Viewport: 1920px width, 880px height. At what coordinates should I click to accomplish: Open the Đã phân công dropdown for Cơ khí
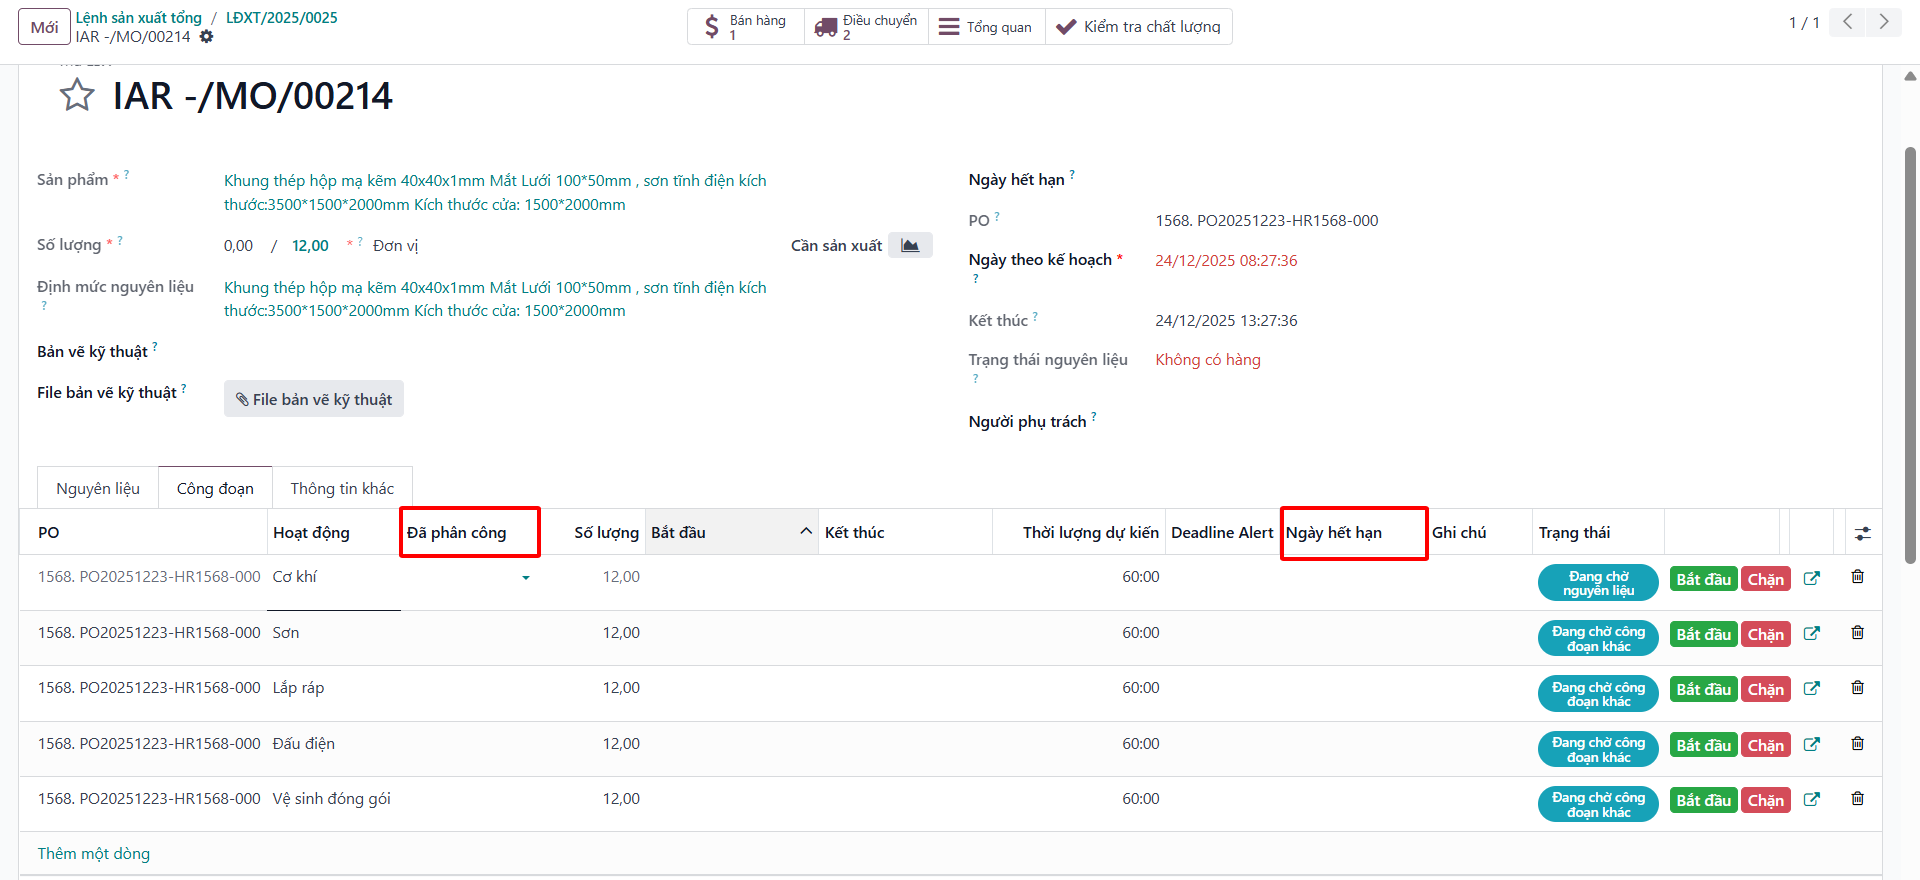click(x=526, y=578)
